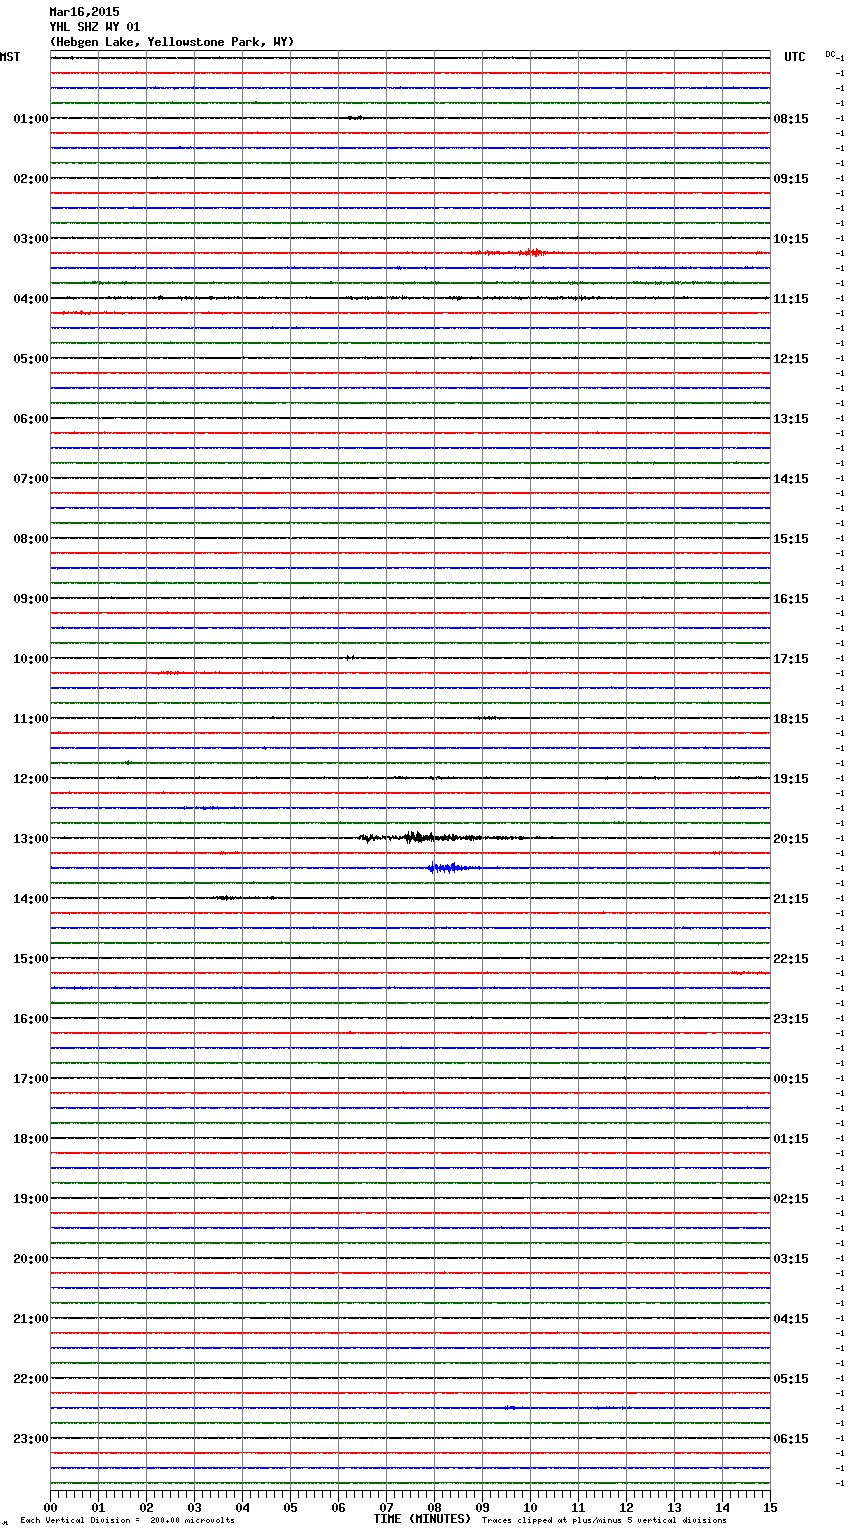Viewport: 850px width, 1534px height.
Task: Click the 10:00 MST time label
Action: click(x=31, y=659)
